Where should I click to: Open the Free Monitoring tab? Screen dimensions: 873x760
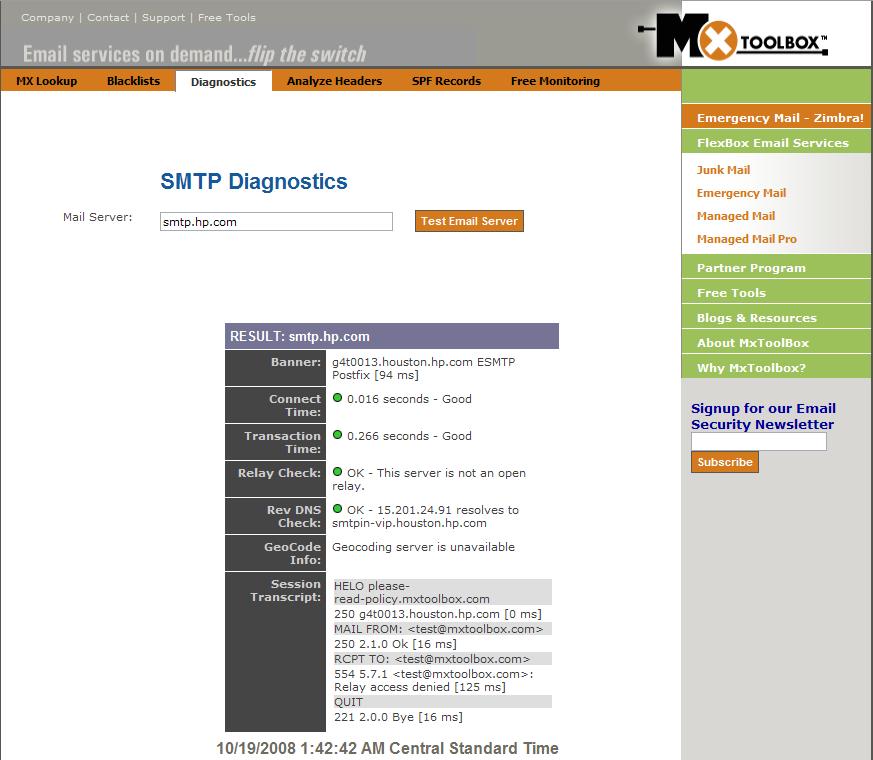click(x=556, y=81)
